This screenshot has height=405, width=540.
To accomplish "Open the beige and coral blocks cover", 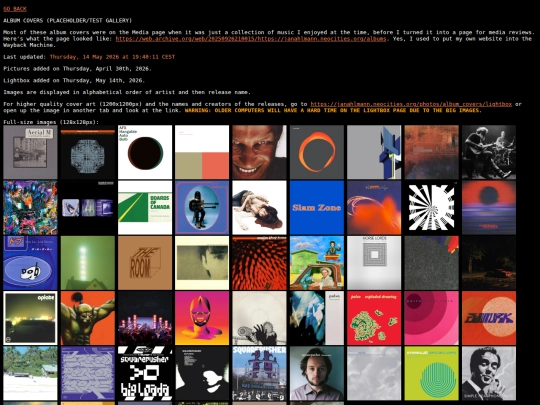I will (202, 152).
